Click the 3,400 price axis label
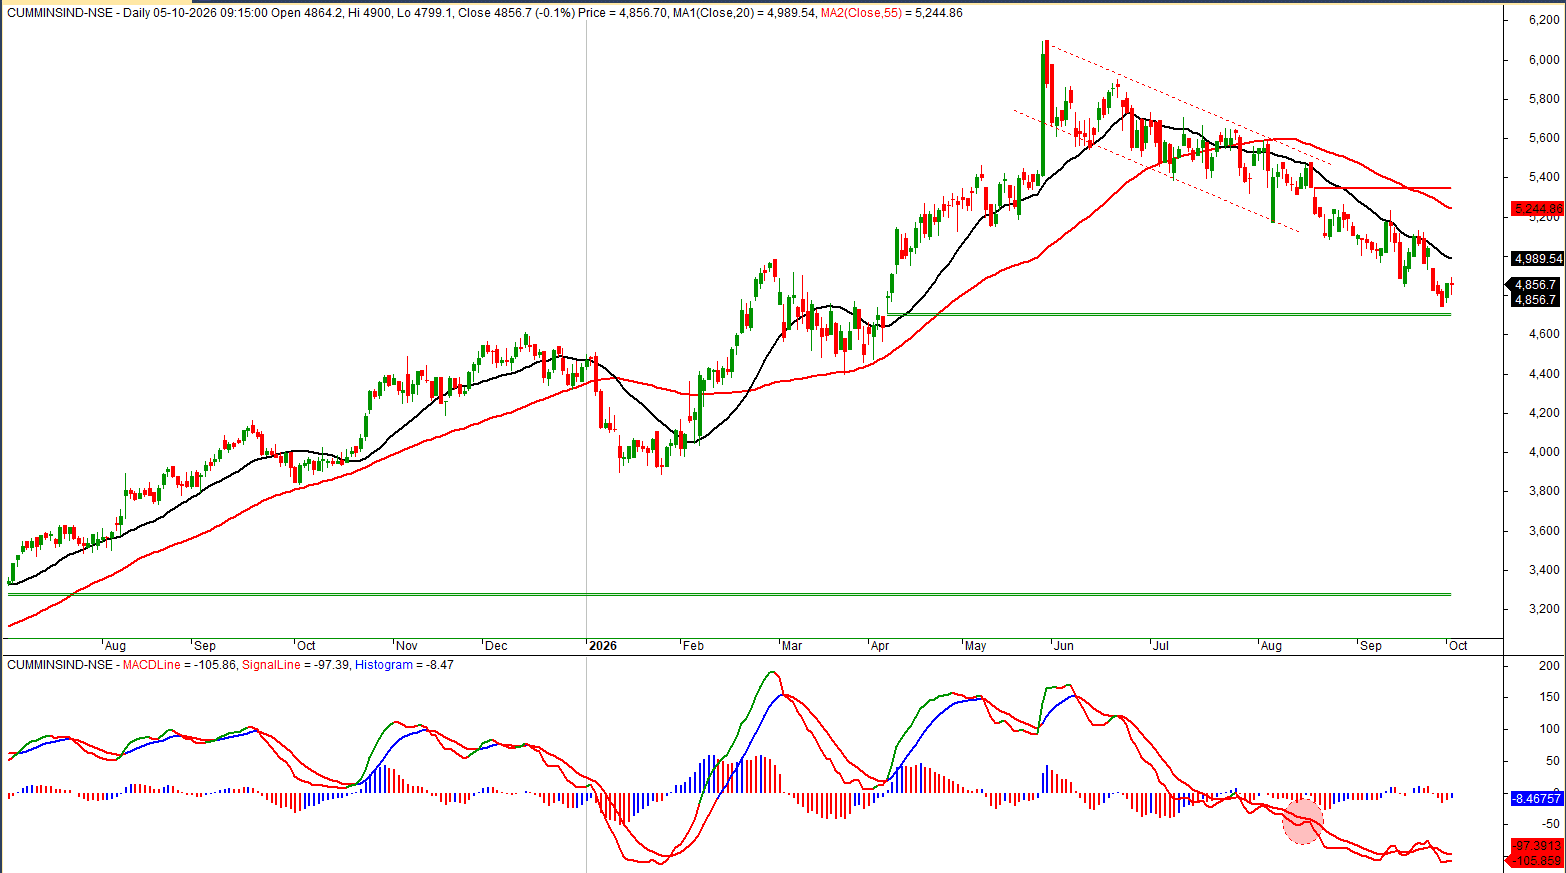Screen dimensions: 1566x873 (x=1544, y=570)
